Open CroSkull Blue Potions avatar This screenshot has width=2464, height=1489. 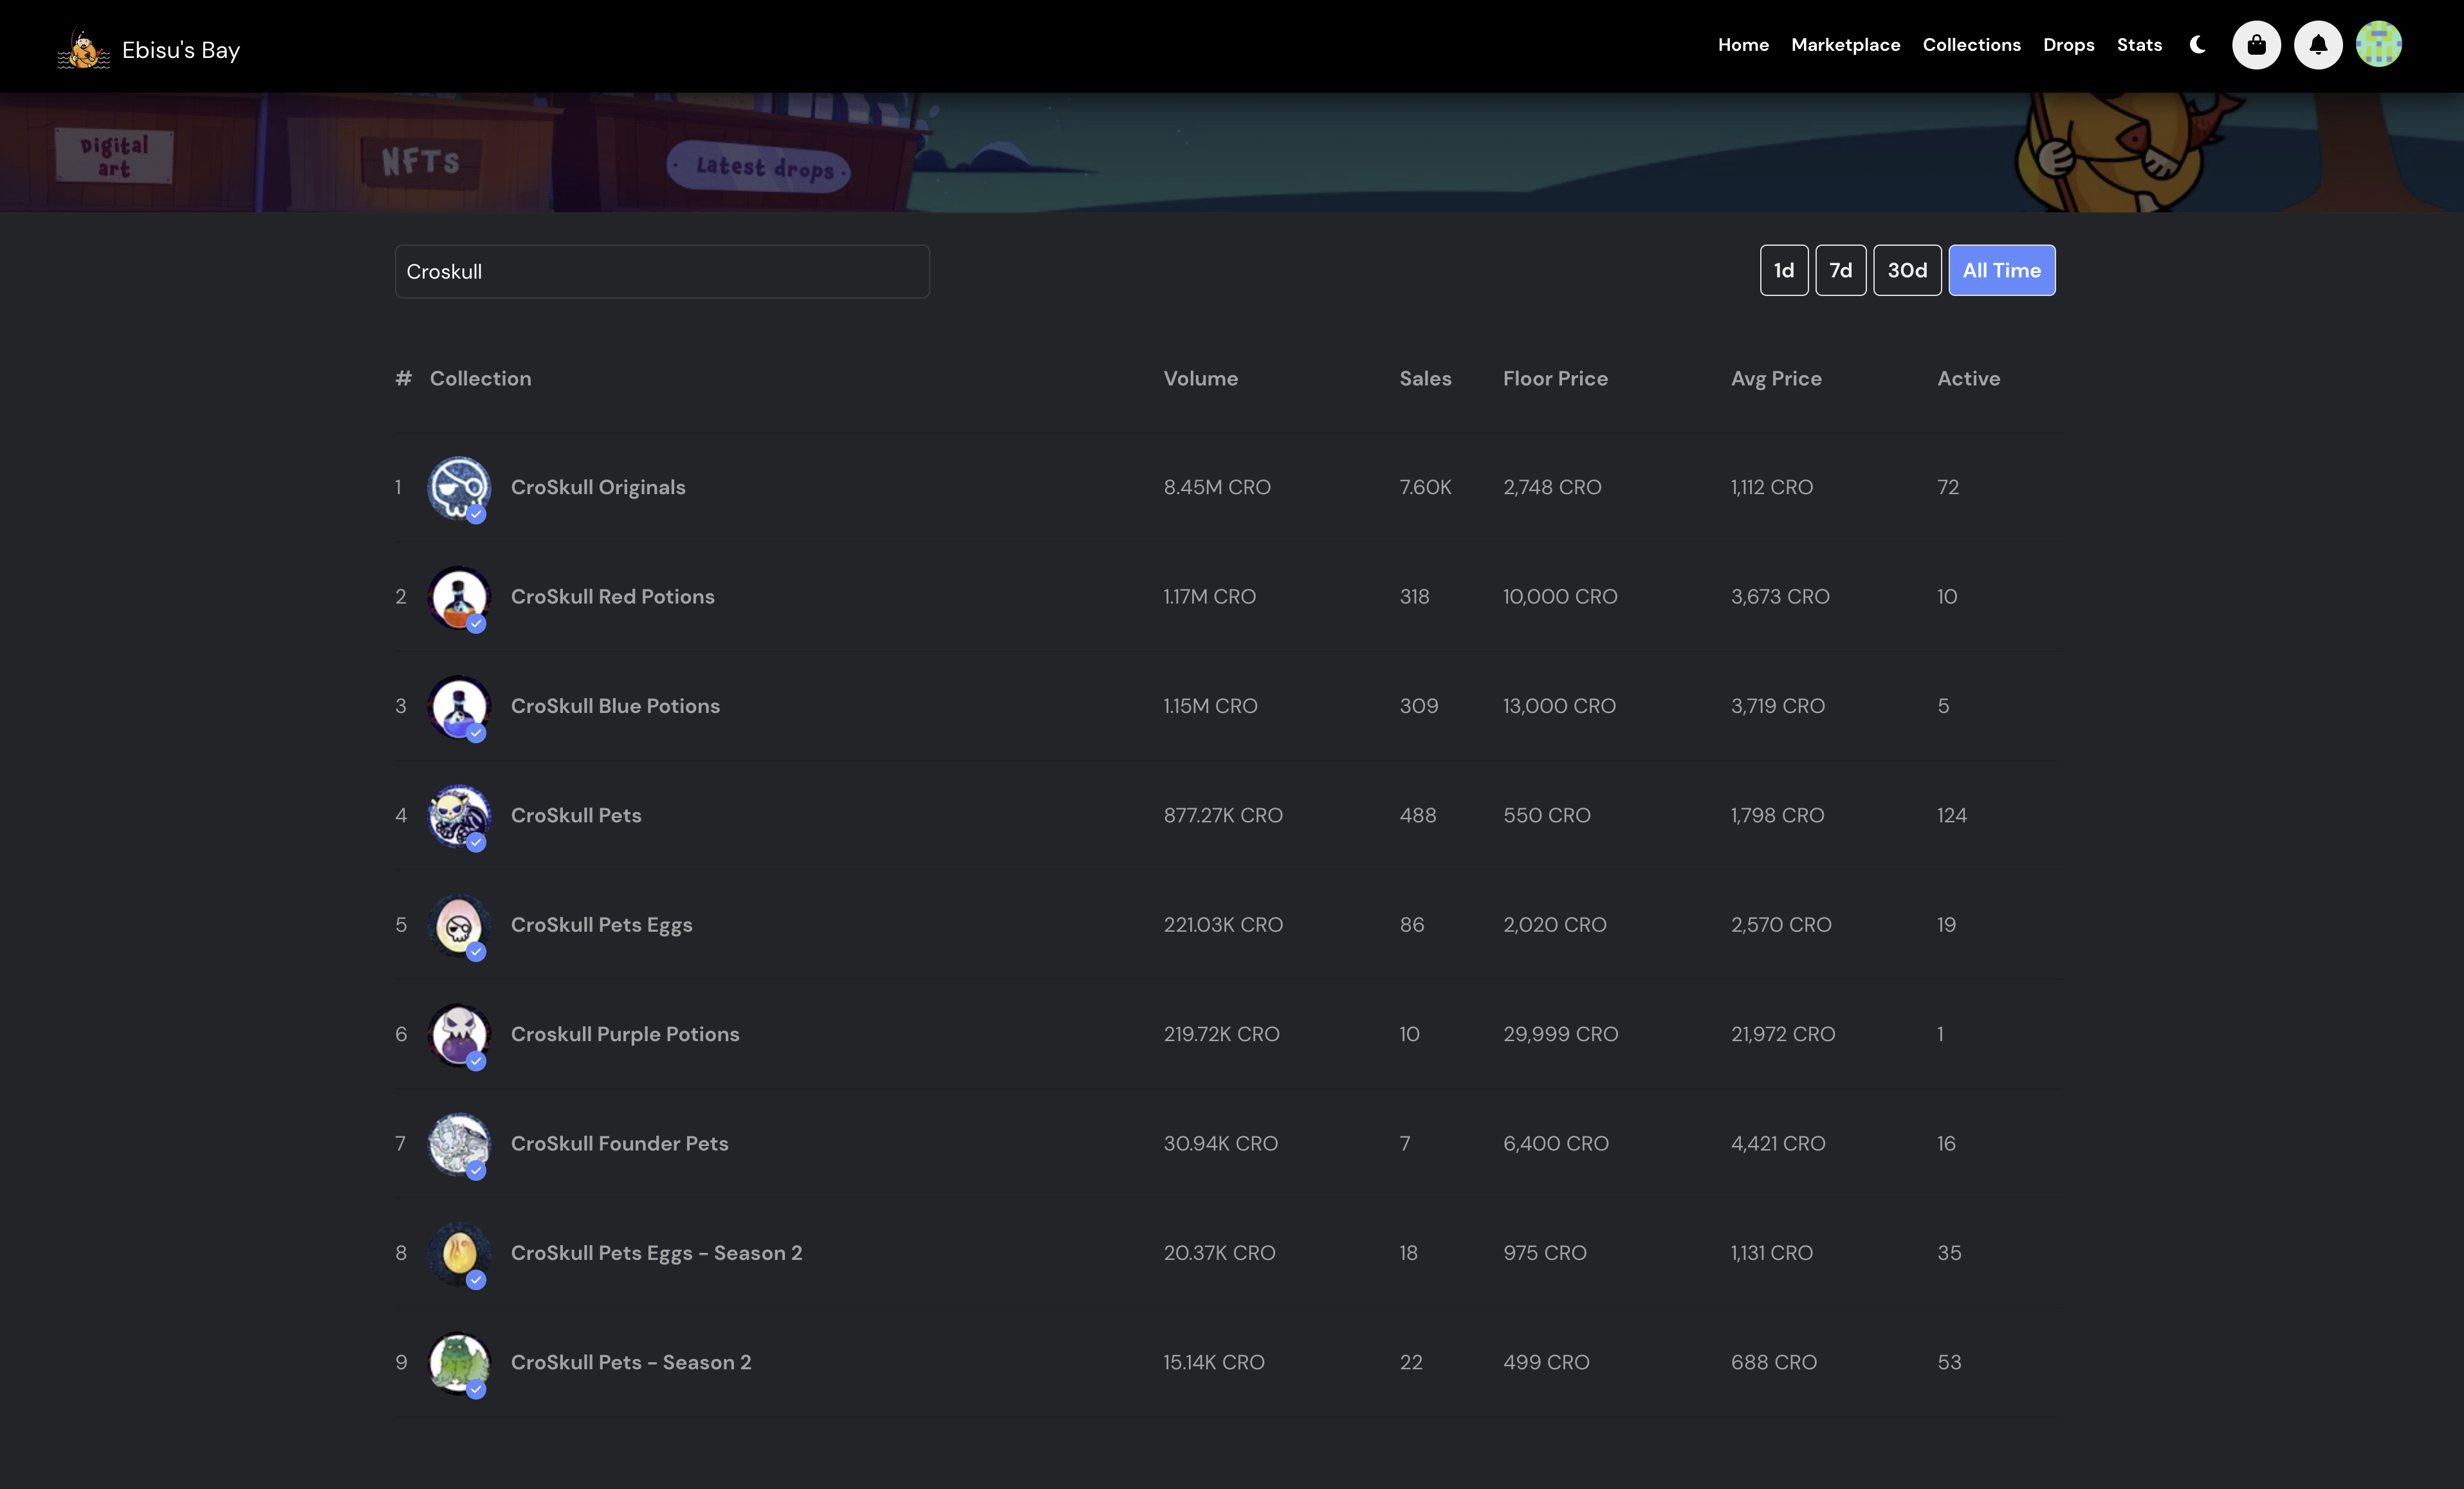459,707
